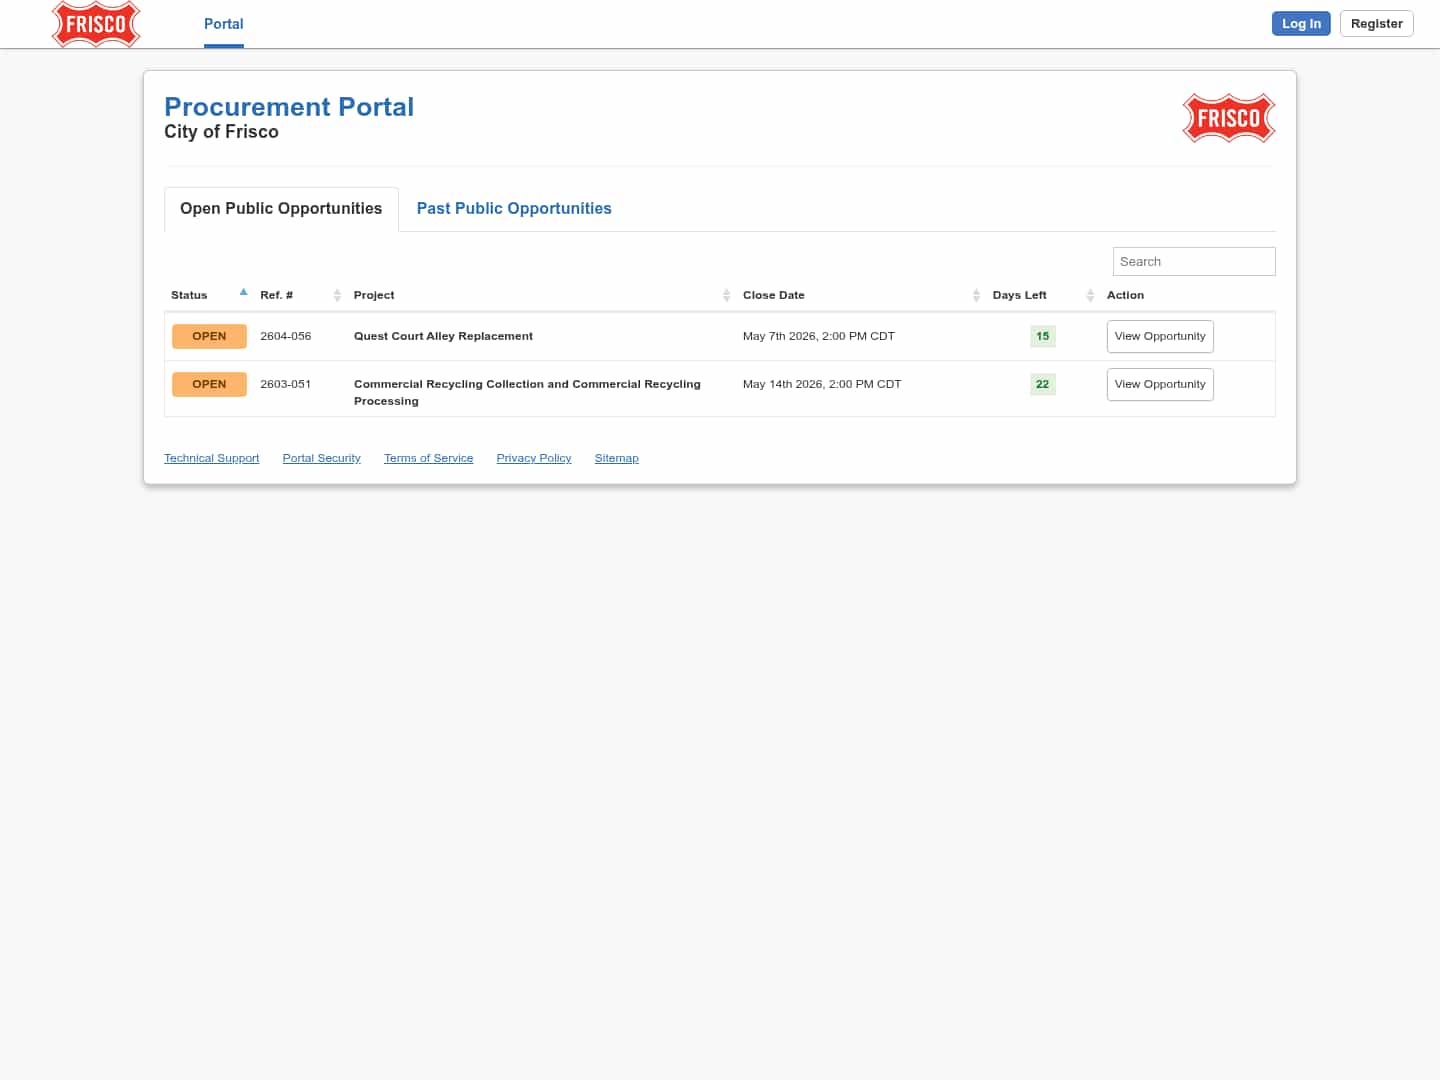Open the Terms of Service link
This screenshot has height=1080, width=1440.
click(x=428, y=458)
